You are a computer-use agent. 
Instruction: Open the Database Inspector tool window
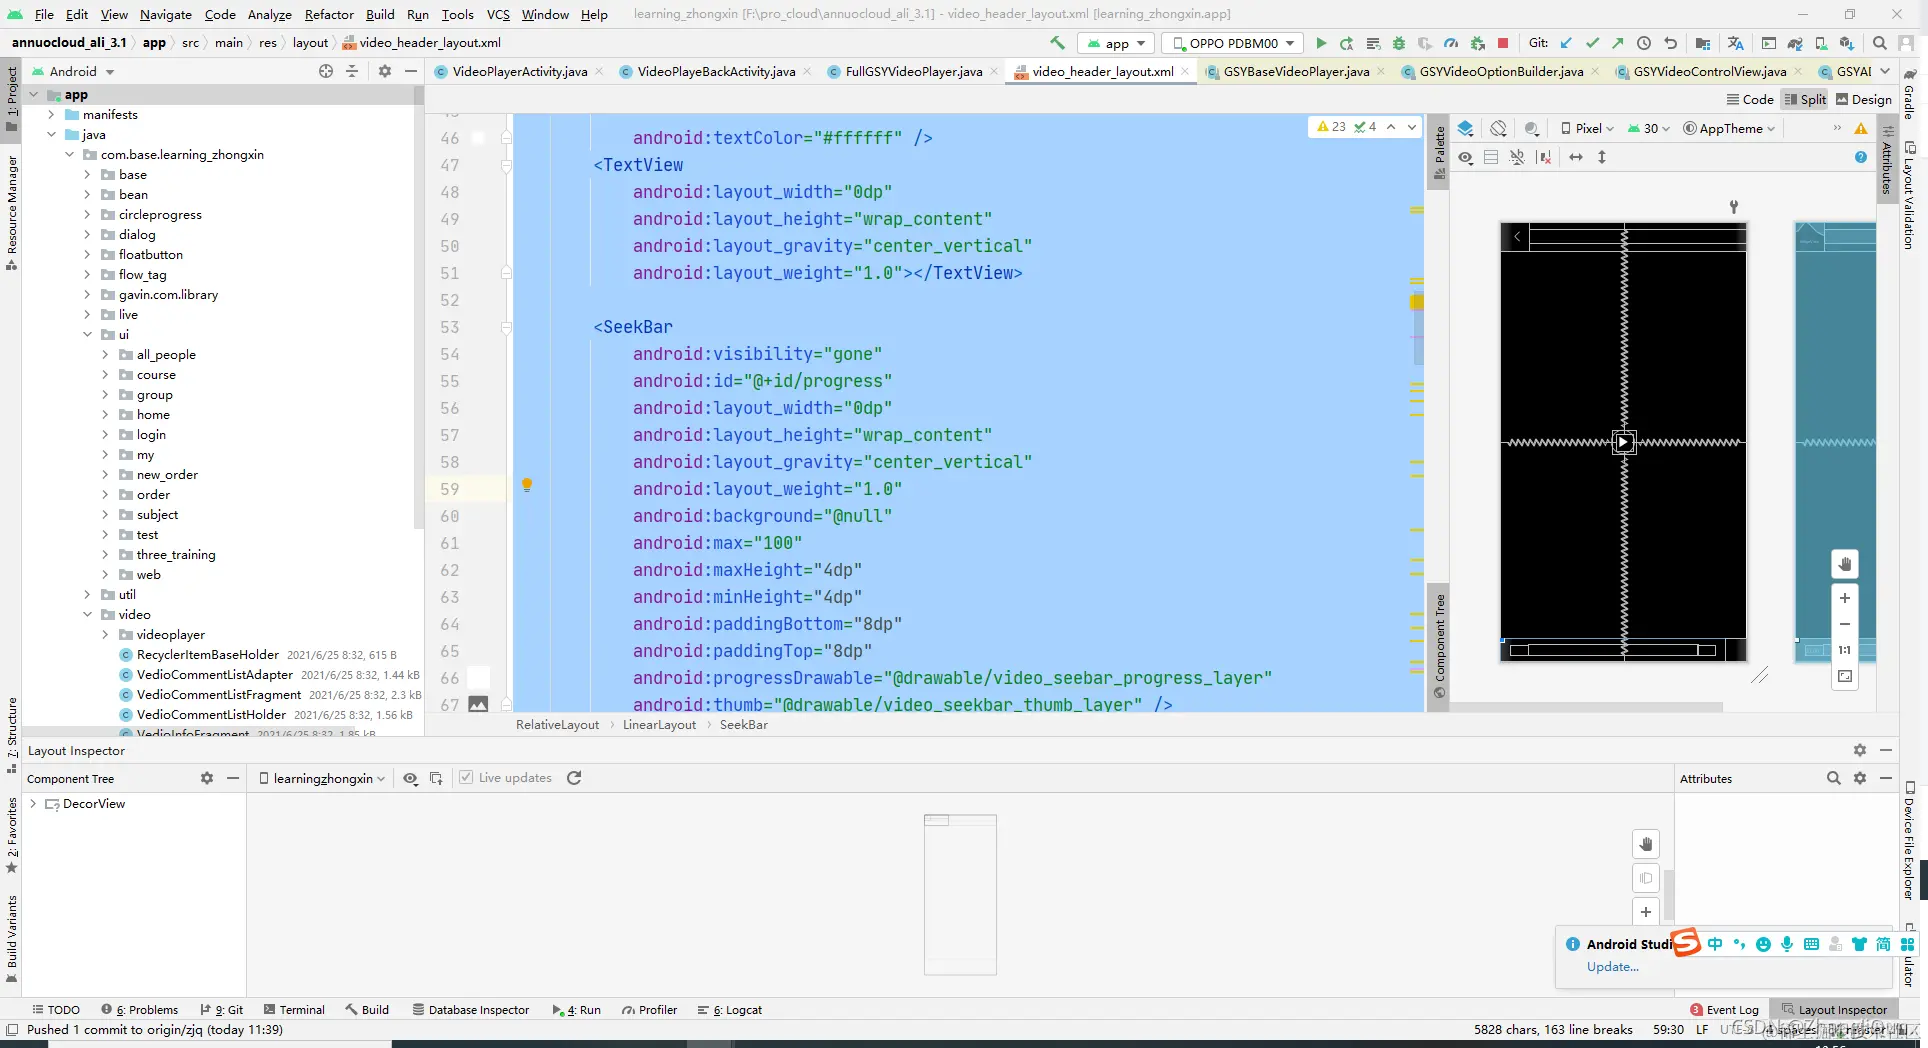(471, 1010)
